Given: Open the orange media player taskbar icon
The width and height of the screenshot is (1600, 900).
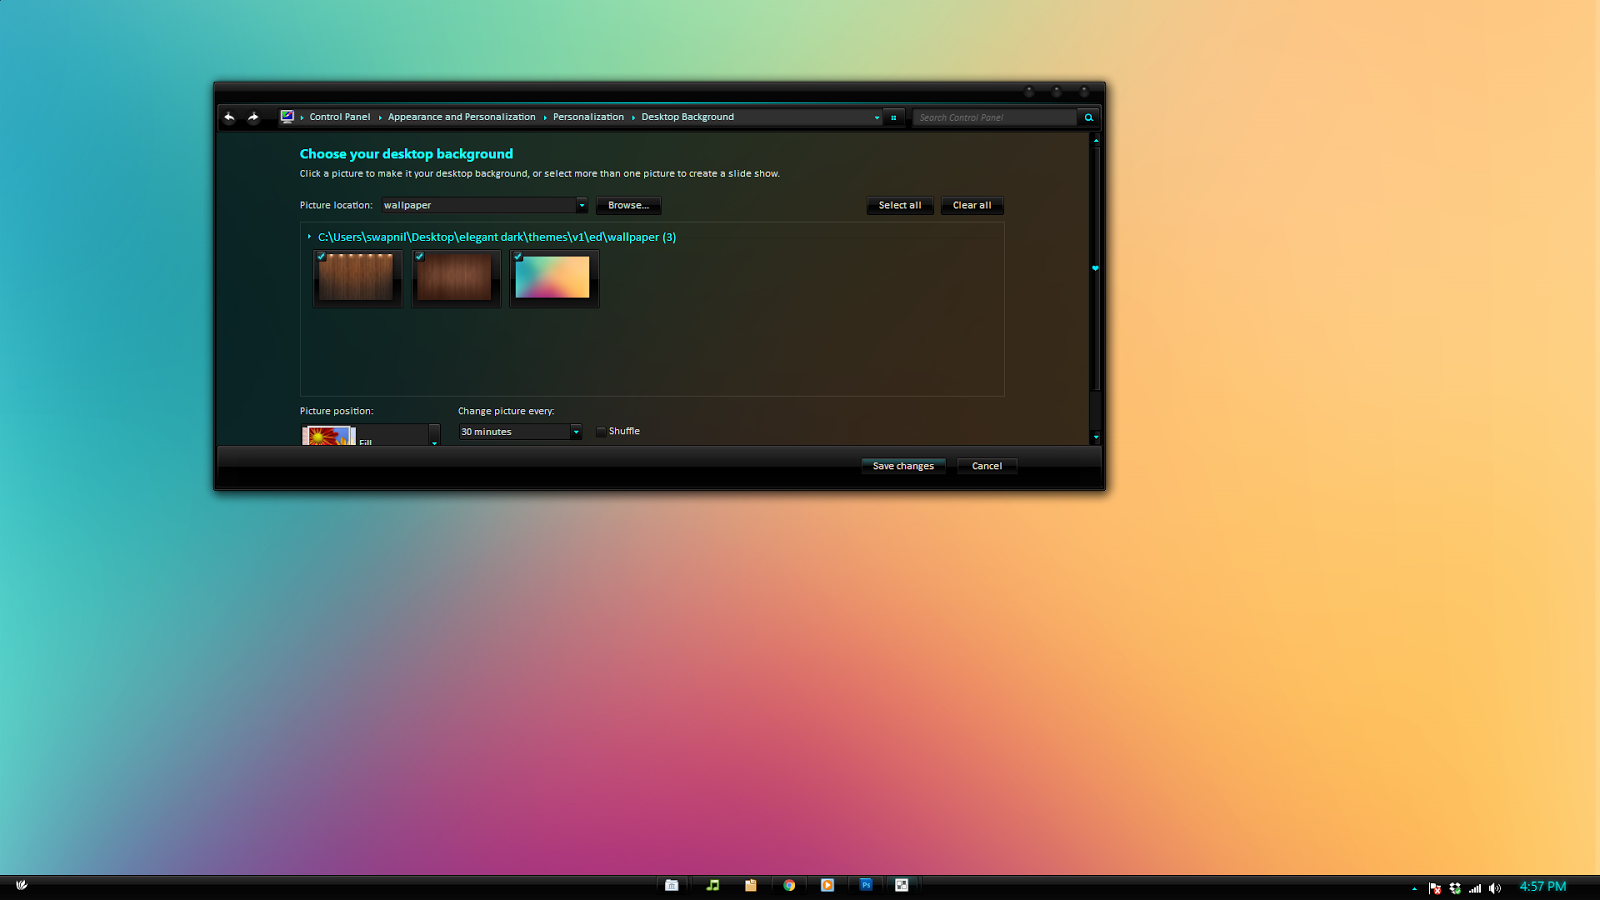Looking at the screenshot, I should point(827,885).
